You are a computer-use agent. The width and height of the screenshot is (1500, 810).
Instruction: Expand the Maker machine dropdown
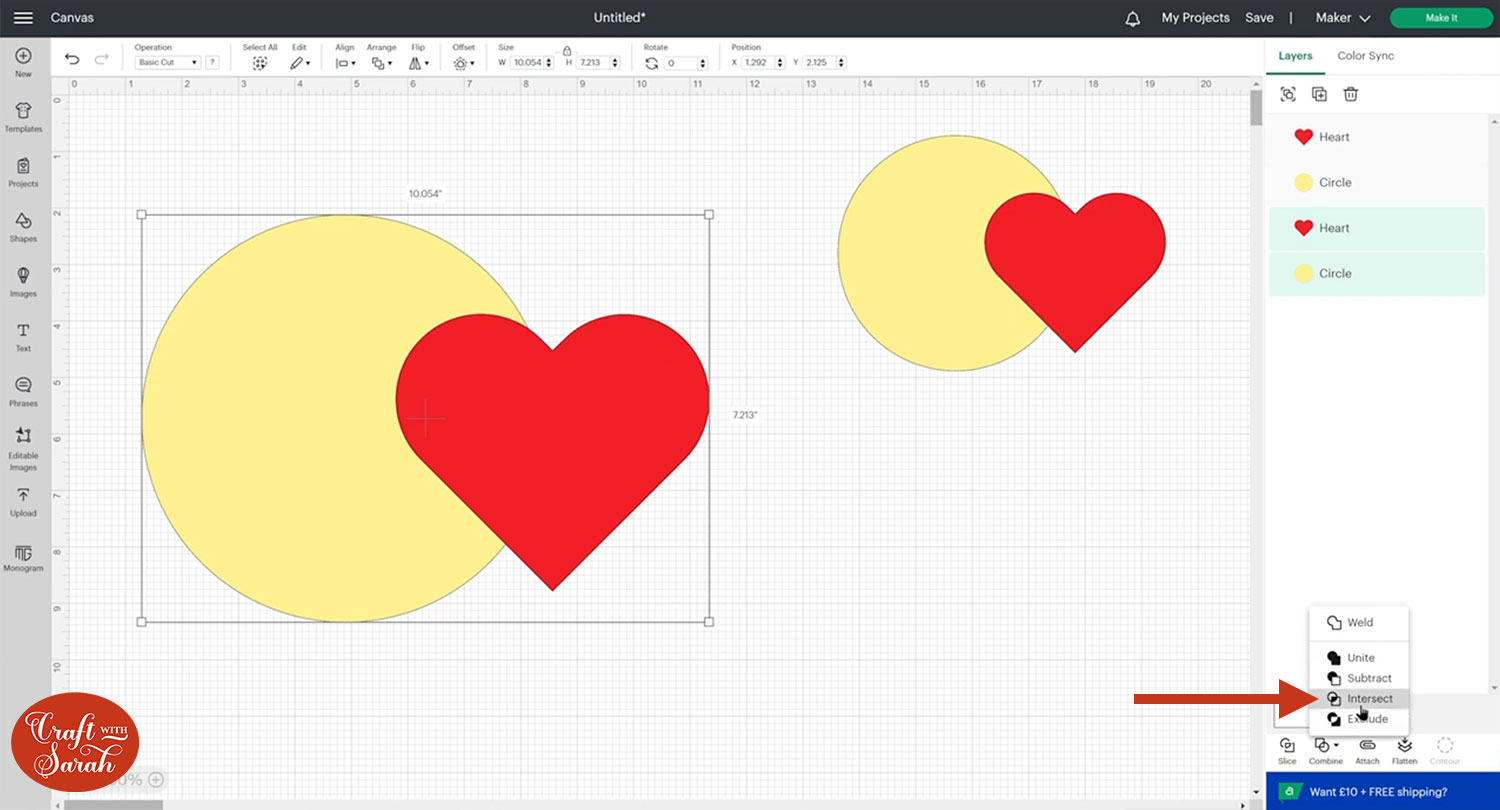[x=1342, y=18]
